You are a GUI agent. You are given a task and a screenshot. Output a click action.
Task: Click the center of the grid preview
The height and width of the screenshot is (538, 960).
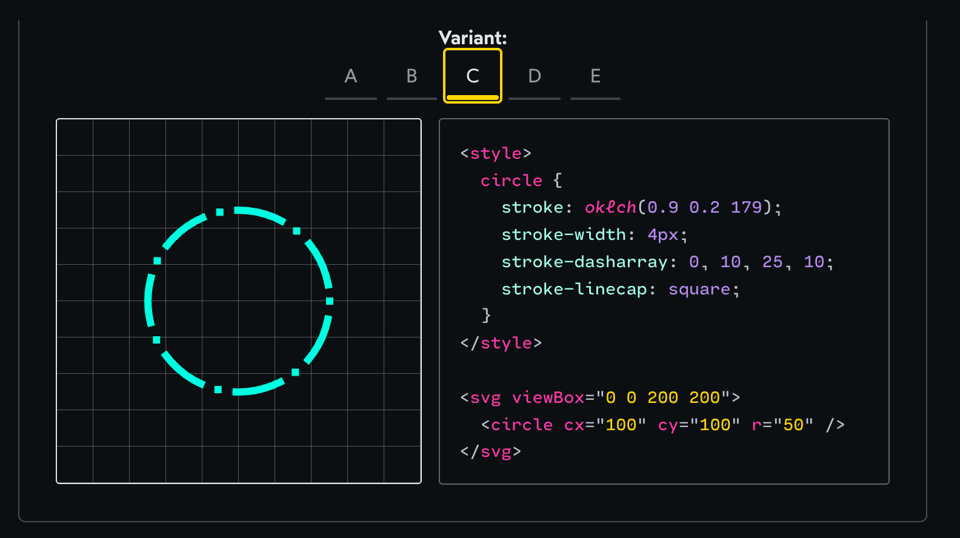[239, 301]
